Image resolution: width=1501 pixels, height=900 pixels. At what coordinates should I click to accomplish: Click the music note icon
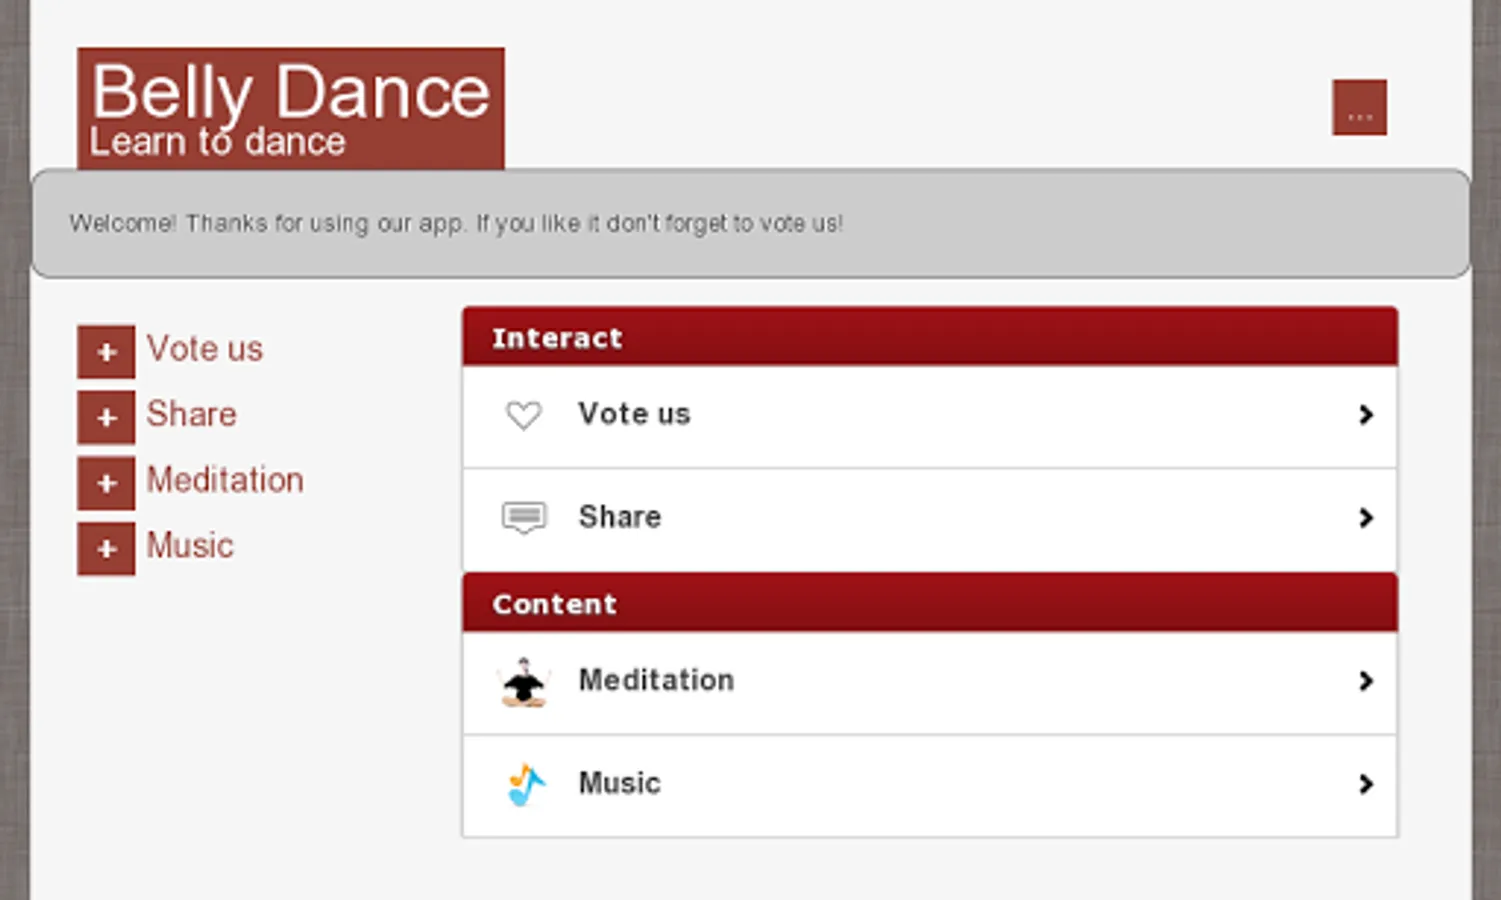pos(523,784)
